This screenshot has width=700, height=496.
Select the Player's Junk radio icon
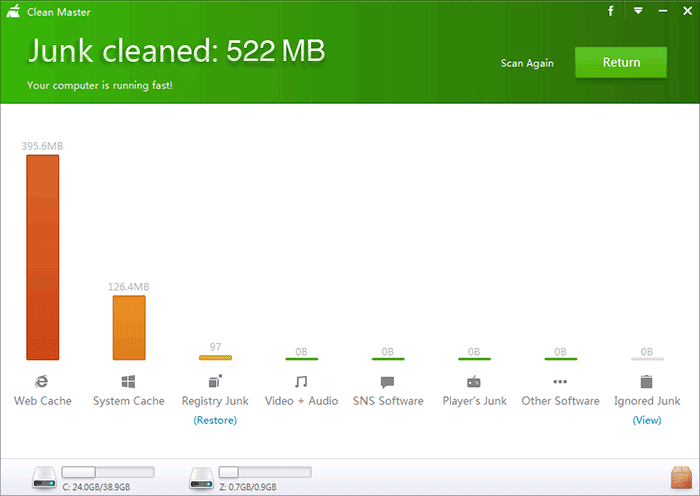click(474, 381)
